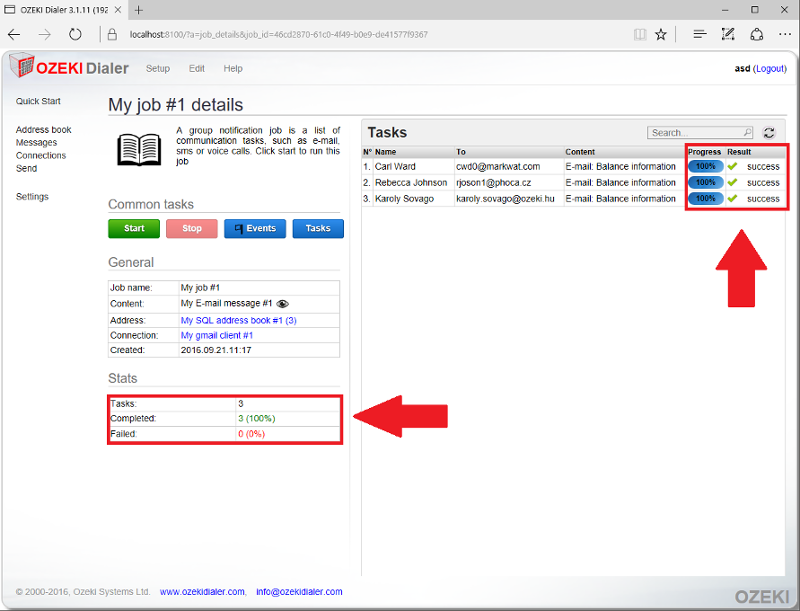
Task: Click the book icon for the job
Action: point(139,148)
